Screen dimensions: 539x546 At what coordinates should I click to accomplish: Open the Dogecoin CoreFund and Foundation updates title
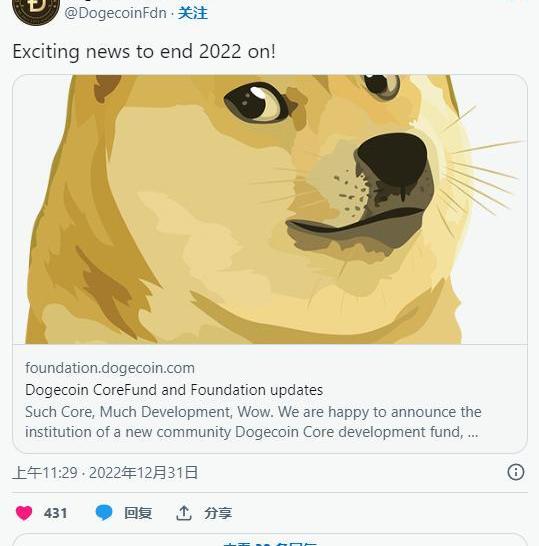tap(174, 390)
